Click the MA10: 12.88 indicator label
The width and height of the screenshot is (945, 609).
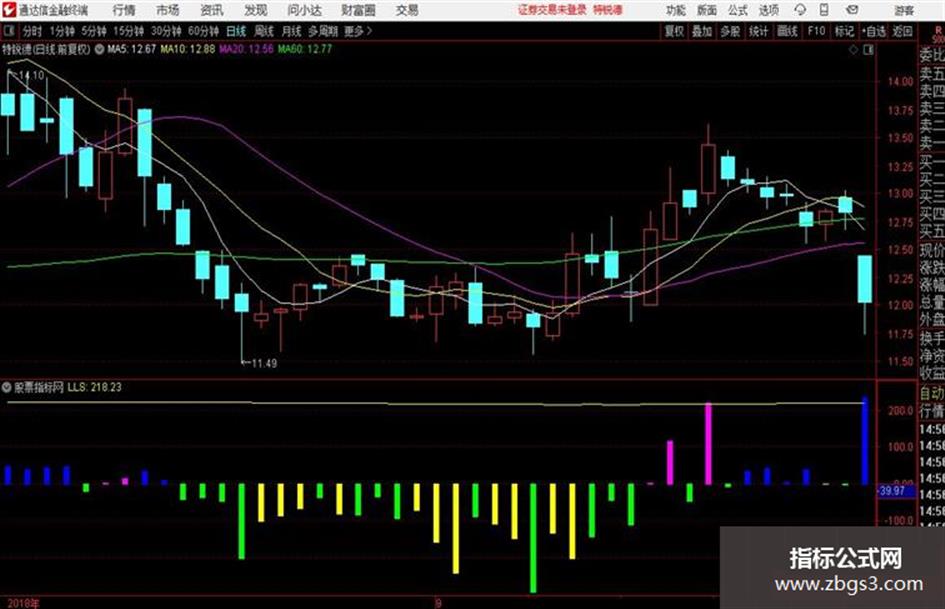click(x=187, y=49)
